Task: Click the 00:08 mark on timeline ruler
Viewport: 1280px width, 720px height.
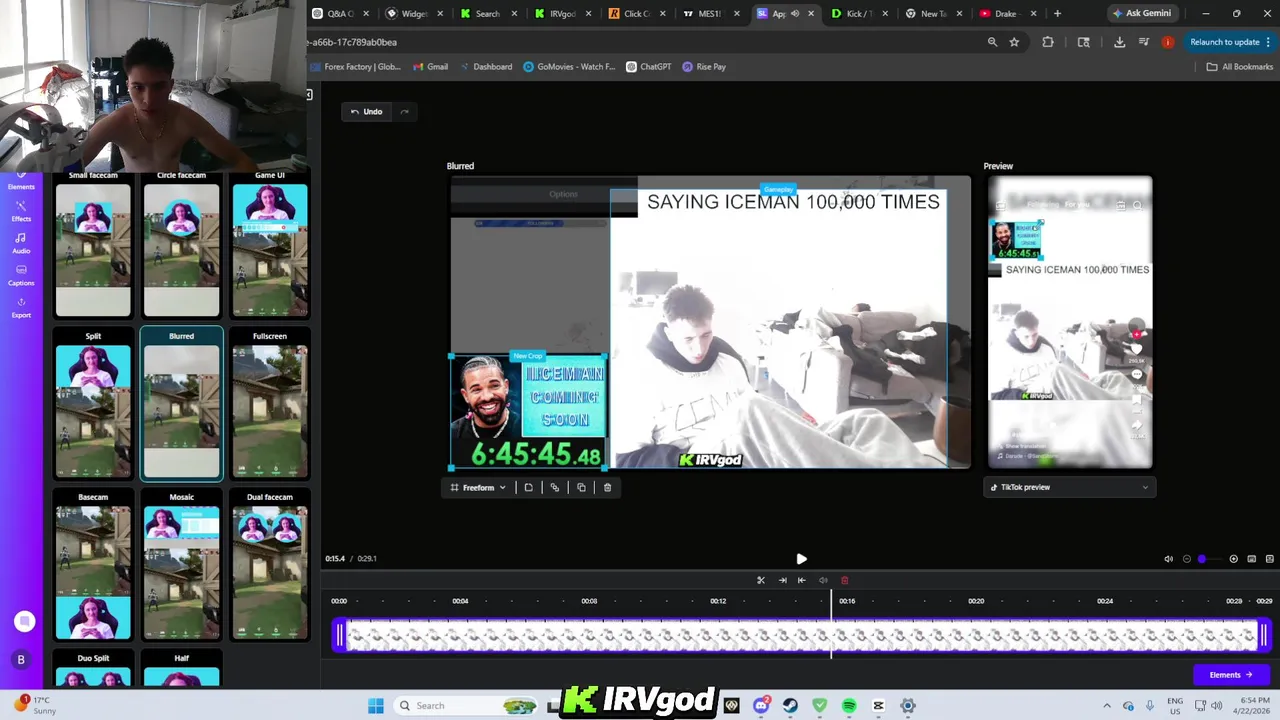Action: 589,601
